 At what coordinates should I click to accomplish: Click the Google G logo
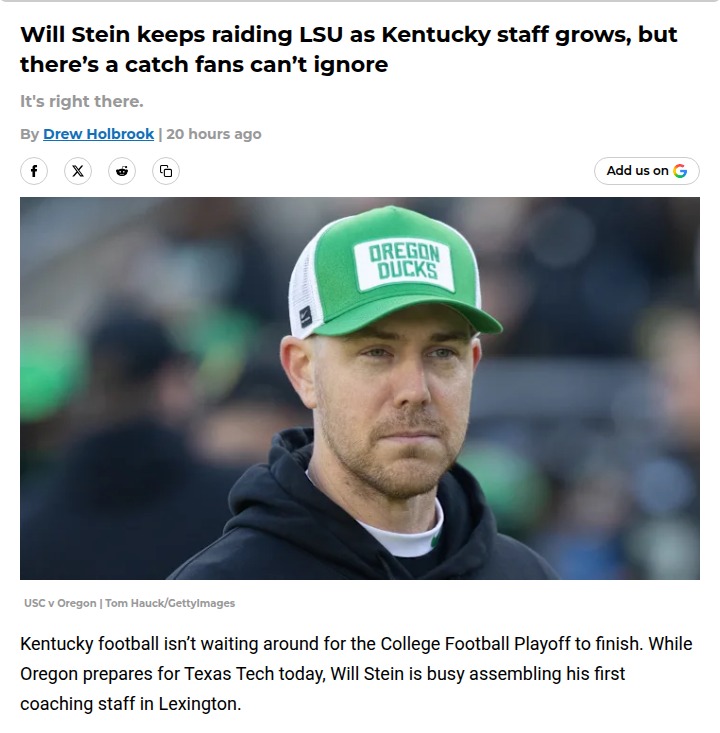pyautogui.click(x=681, y=171)
